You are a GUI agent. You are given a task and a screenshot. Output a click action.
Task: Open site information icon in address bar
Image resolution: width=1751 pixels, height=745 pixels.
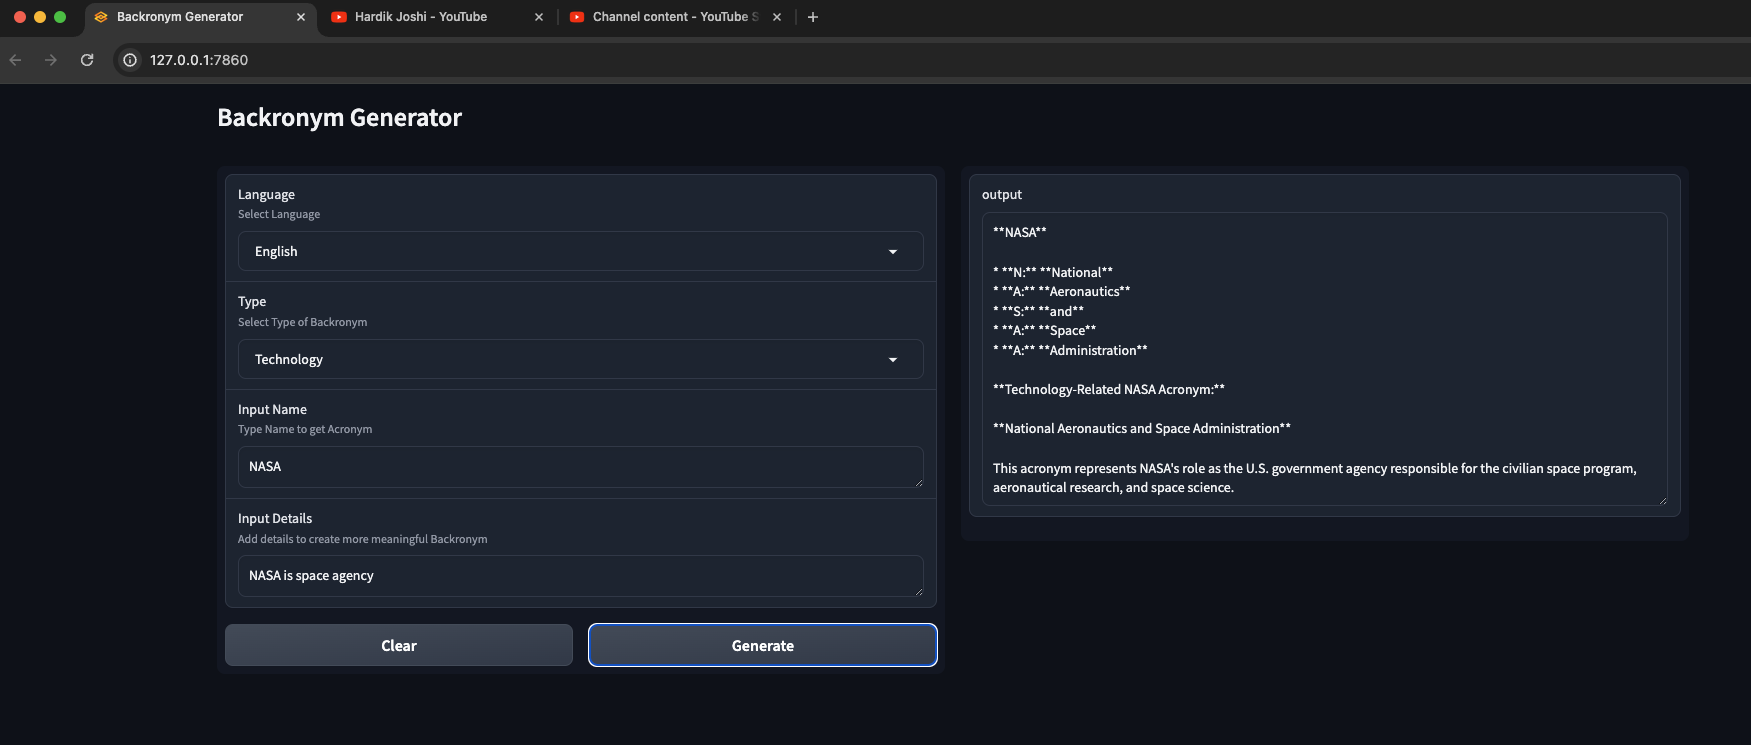click(x=130, y=60)
